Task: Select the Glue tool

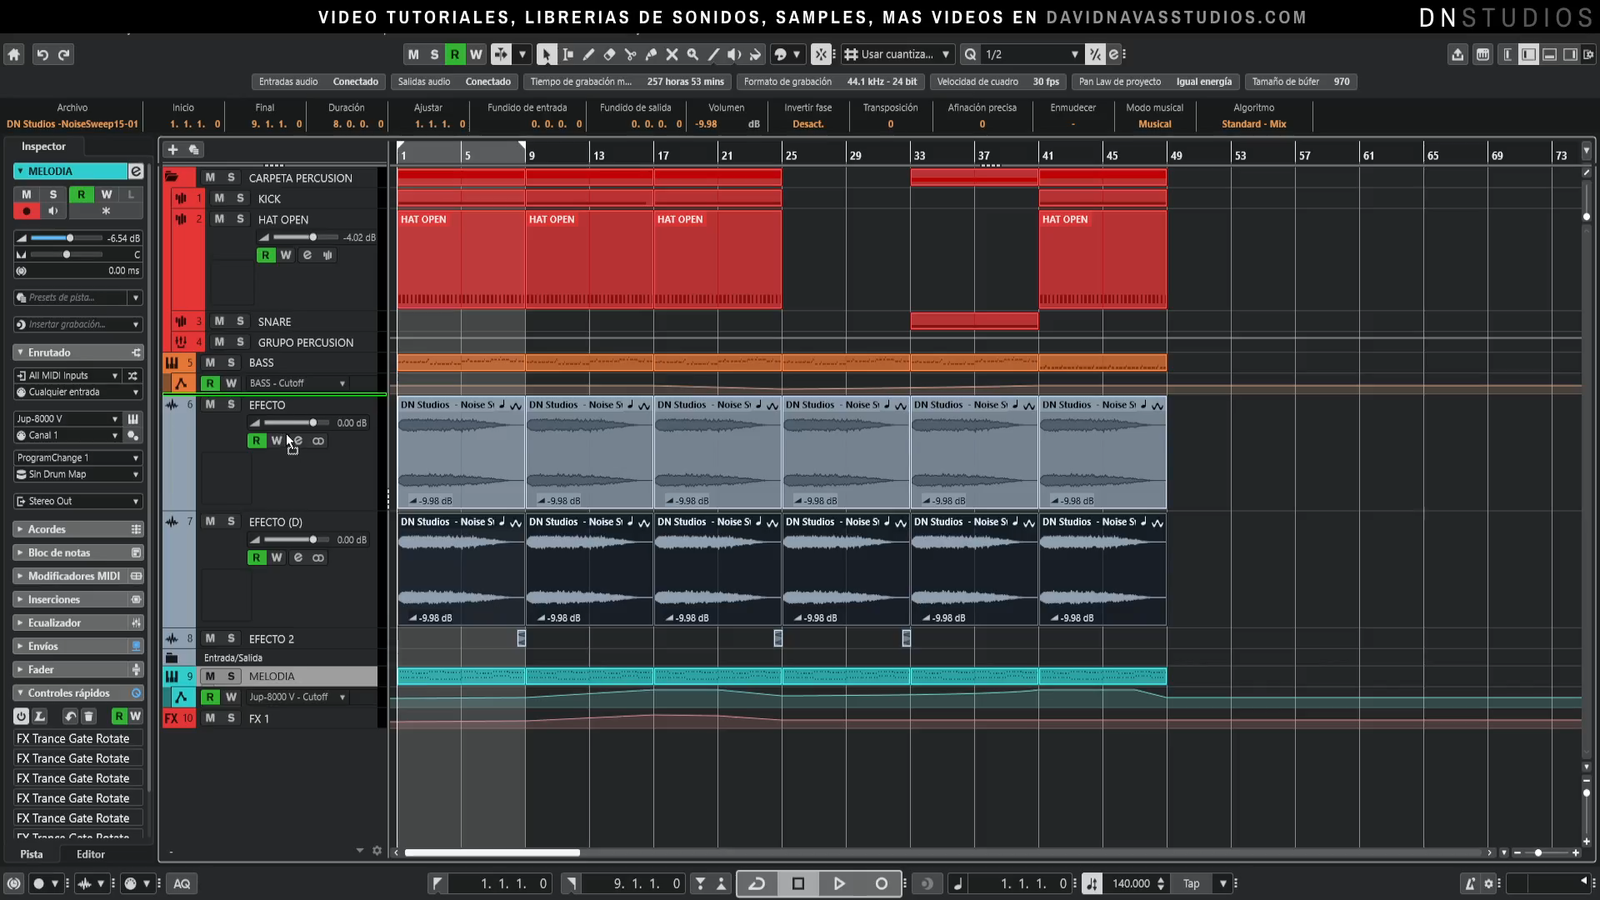Action: pyautogui.click(x=651, y=55)
